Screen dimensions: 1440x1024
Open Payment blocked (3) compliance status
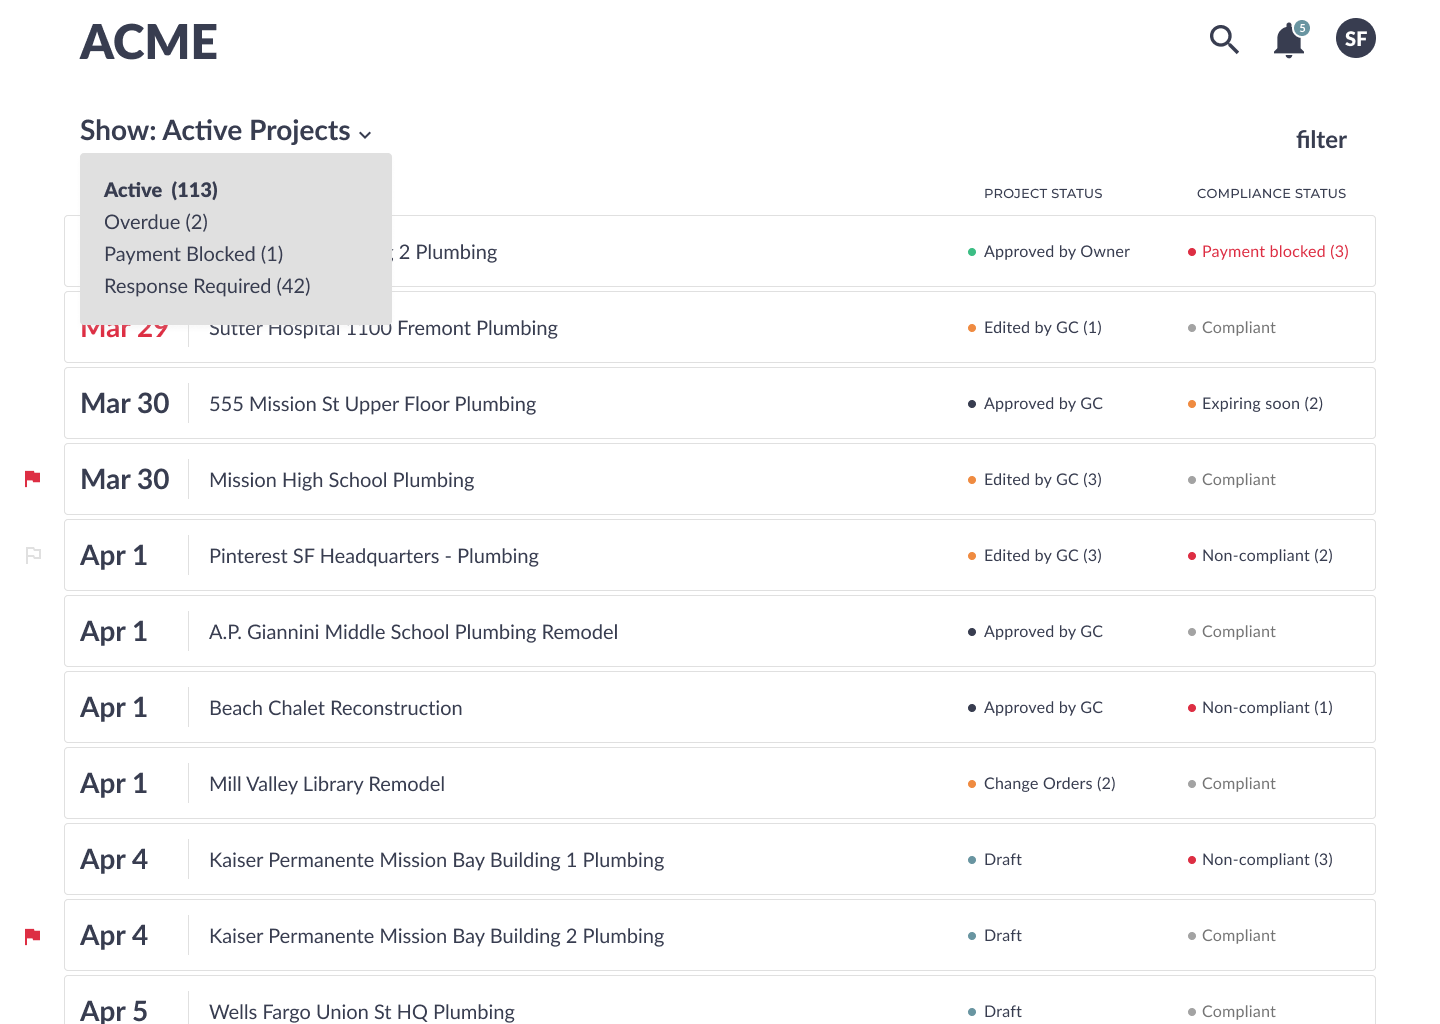1275,252
